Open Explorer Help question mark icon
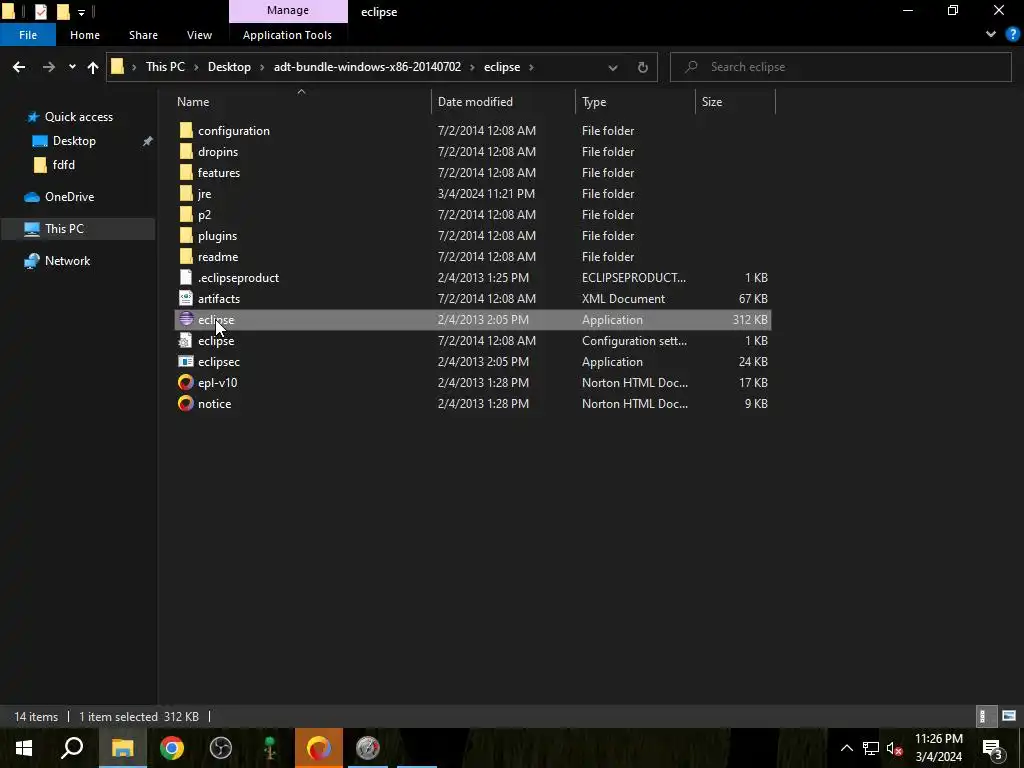This screenshot has width=1024, height=768. [1012, 35]
